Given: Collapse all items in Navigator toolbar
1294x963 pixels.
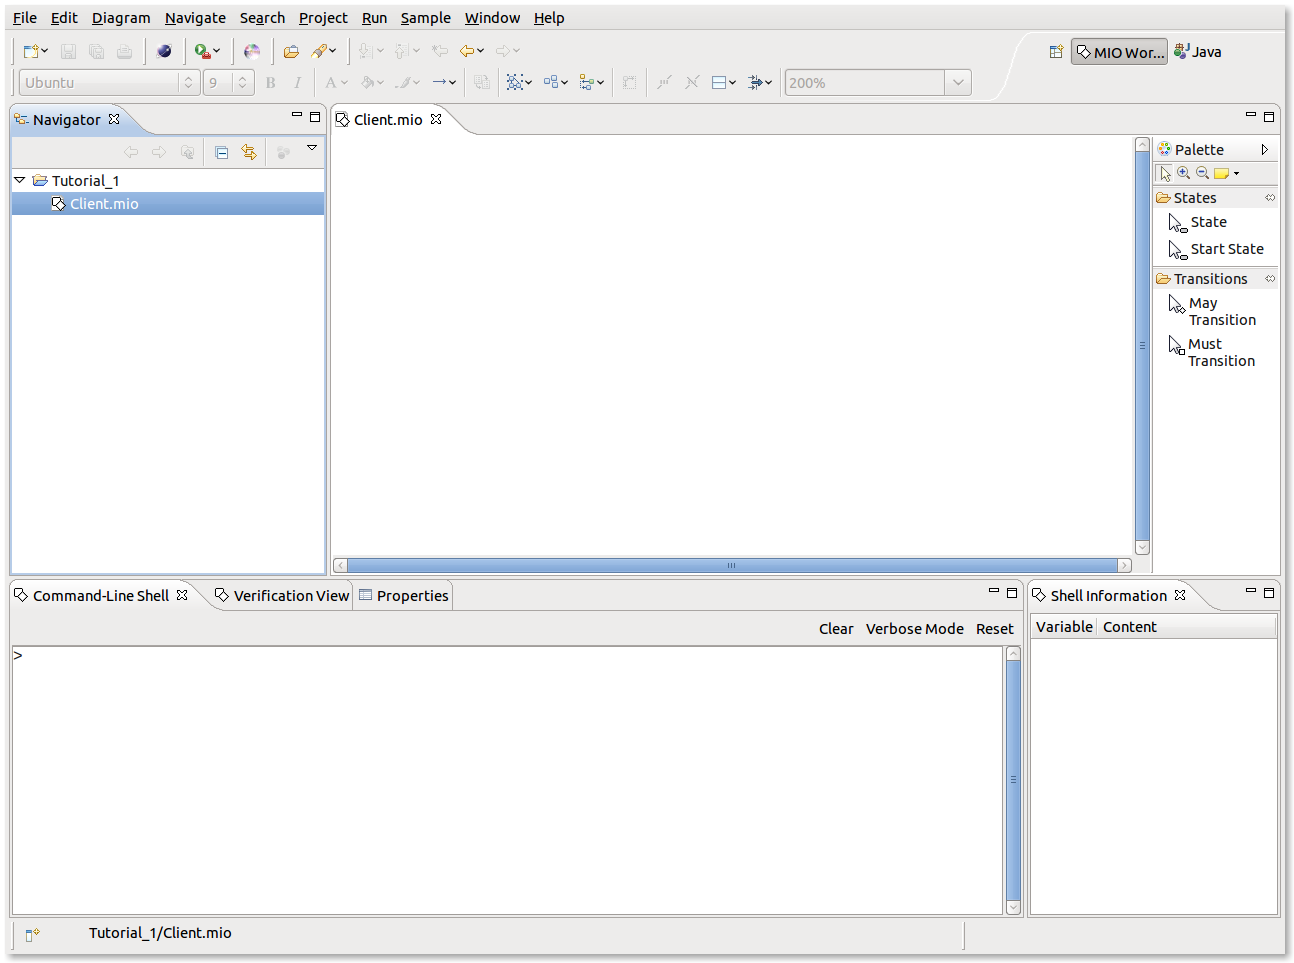Looking at the screenshot, I should 222,152.
